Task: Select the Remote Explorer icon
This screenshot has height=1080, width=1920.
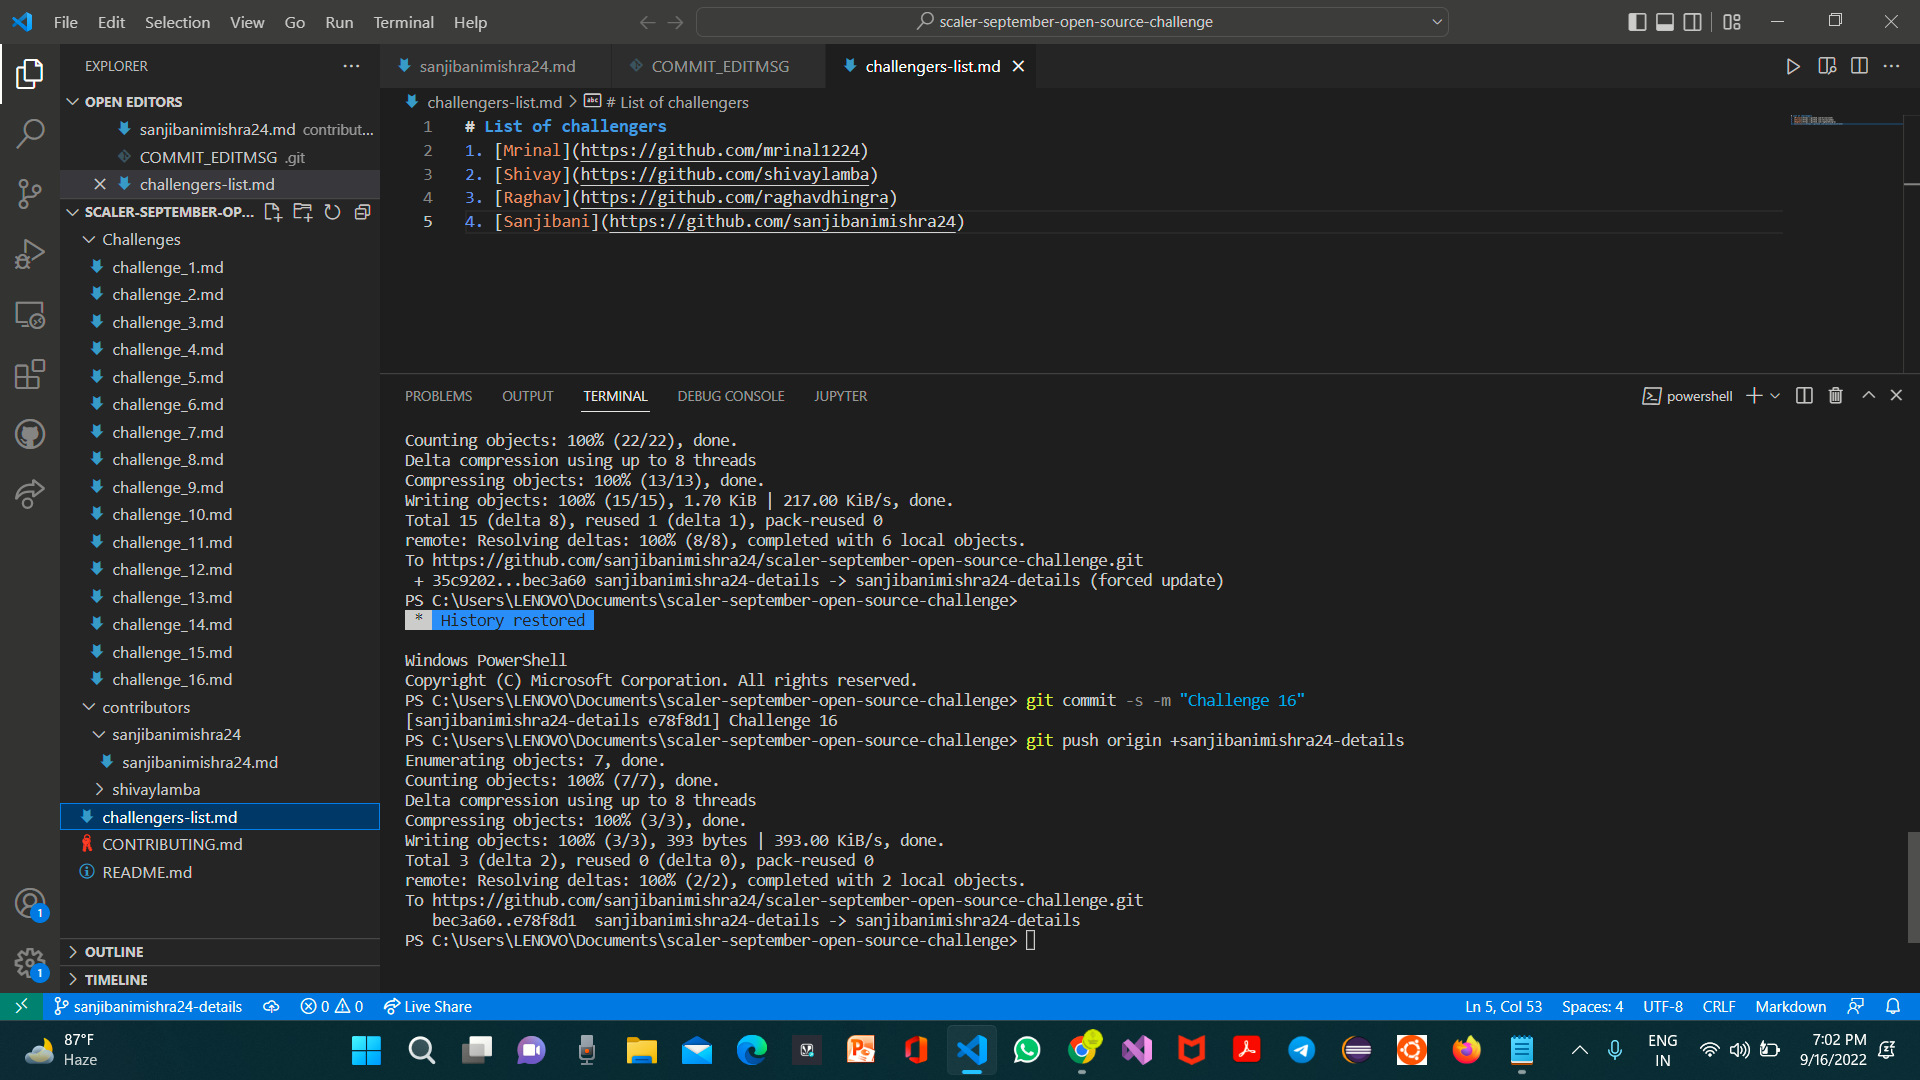Action: [31, 314]
